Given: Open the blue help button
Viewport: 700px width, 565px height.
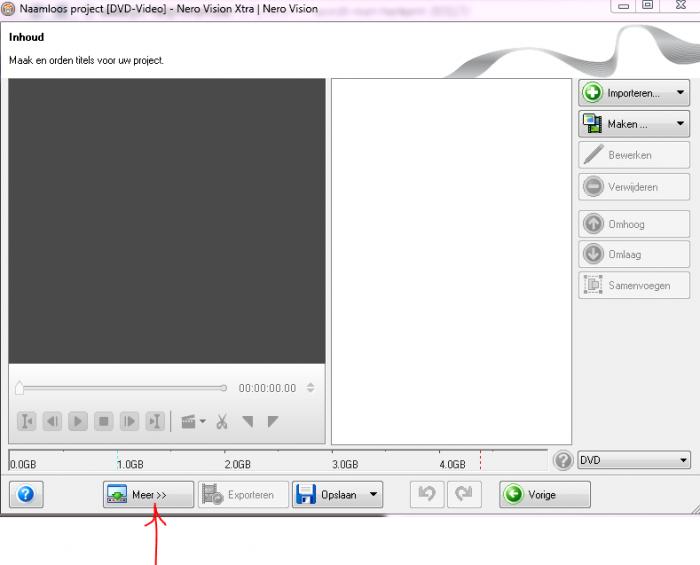Looking at the screenshot, I should 26,494.
